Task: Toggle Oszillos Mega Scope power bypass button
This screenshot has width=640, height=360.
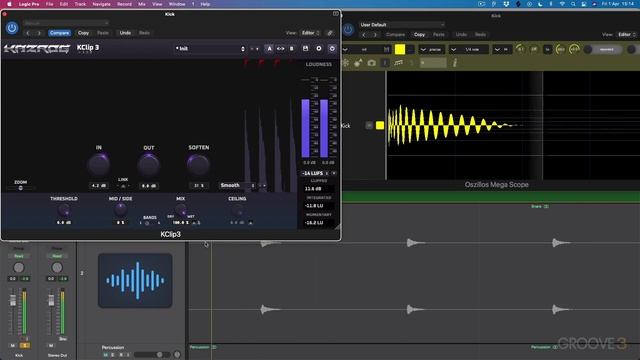Action: pyautogui.click(x=348, y=29)
